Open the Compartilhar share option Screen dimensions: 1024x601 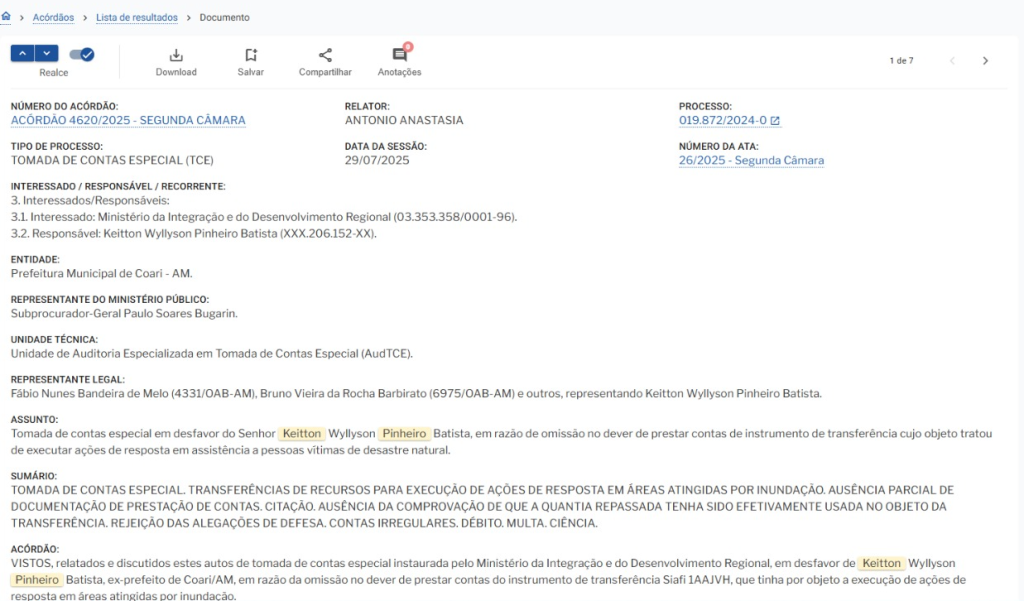pos(325,56)
